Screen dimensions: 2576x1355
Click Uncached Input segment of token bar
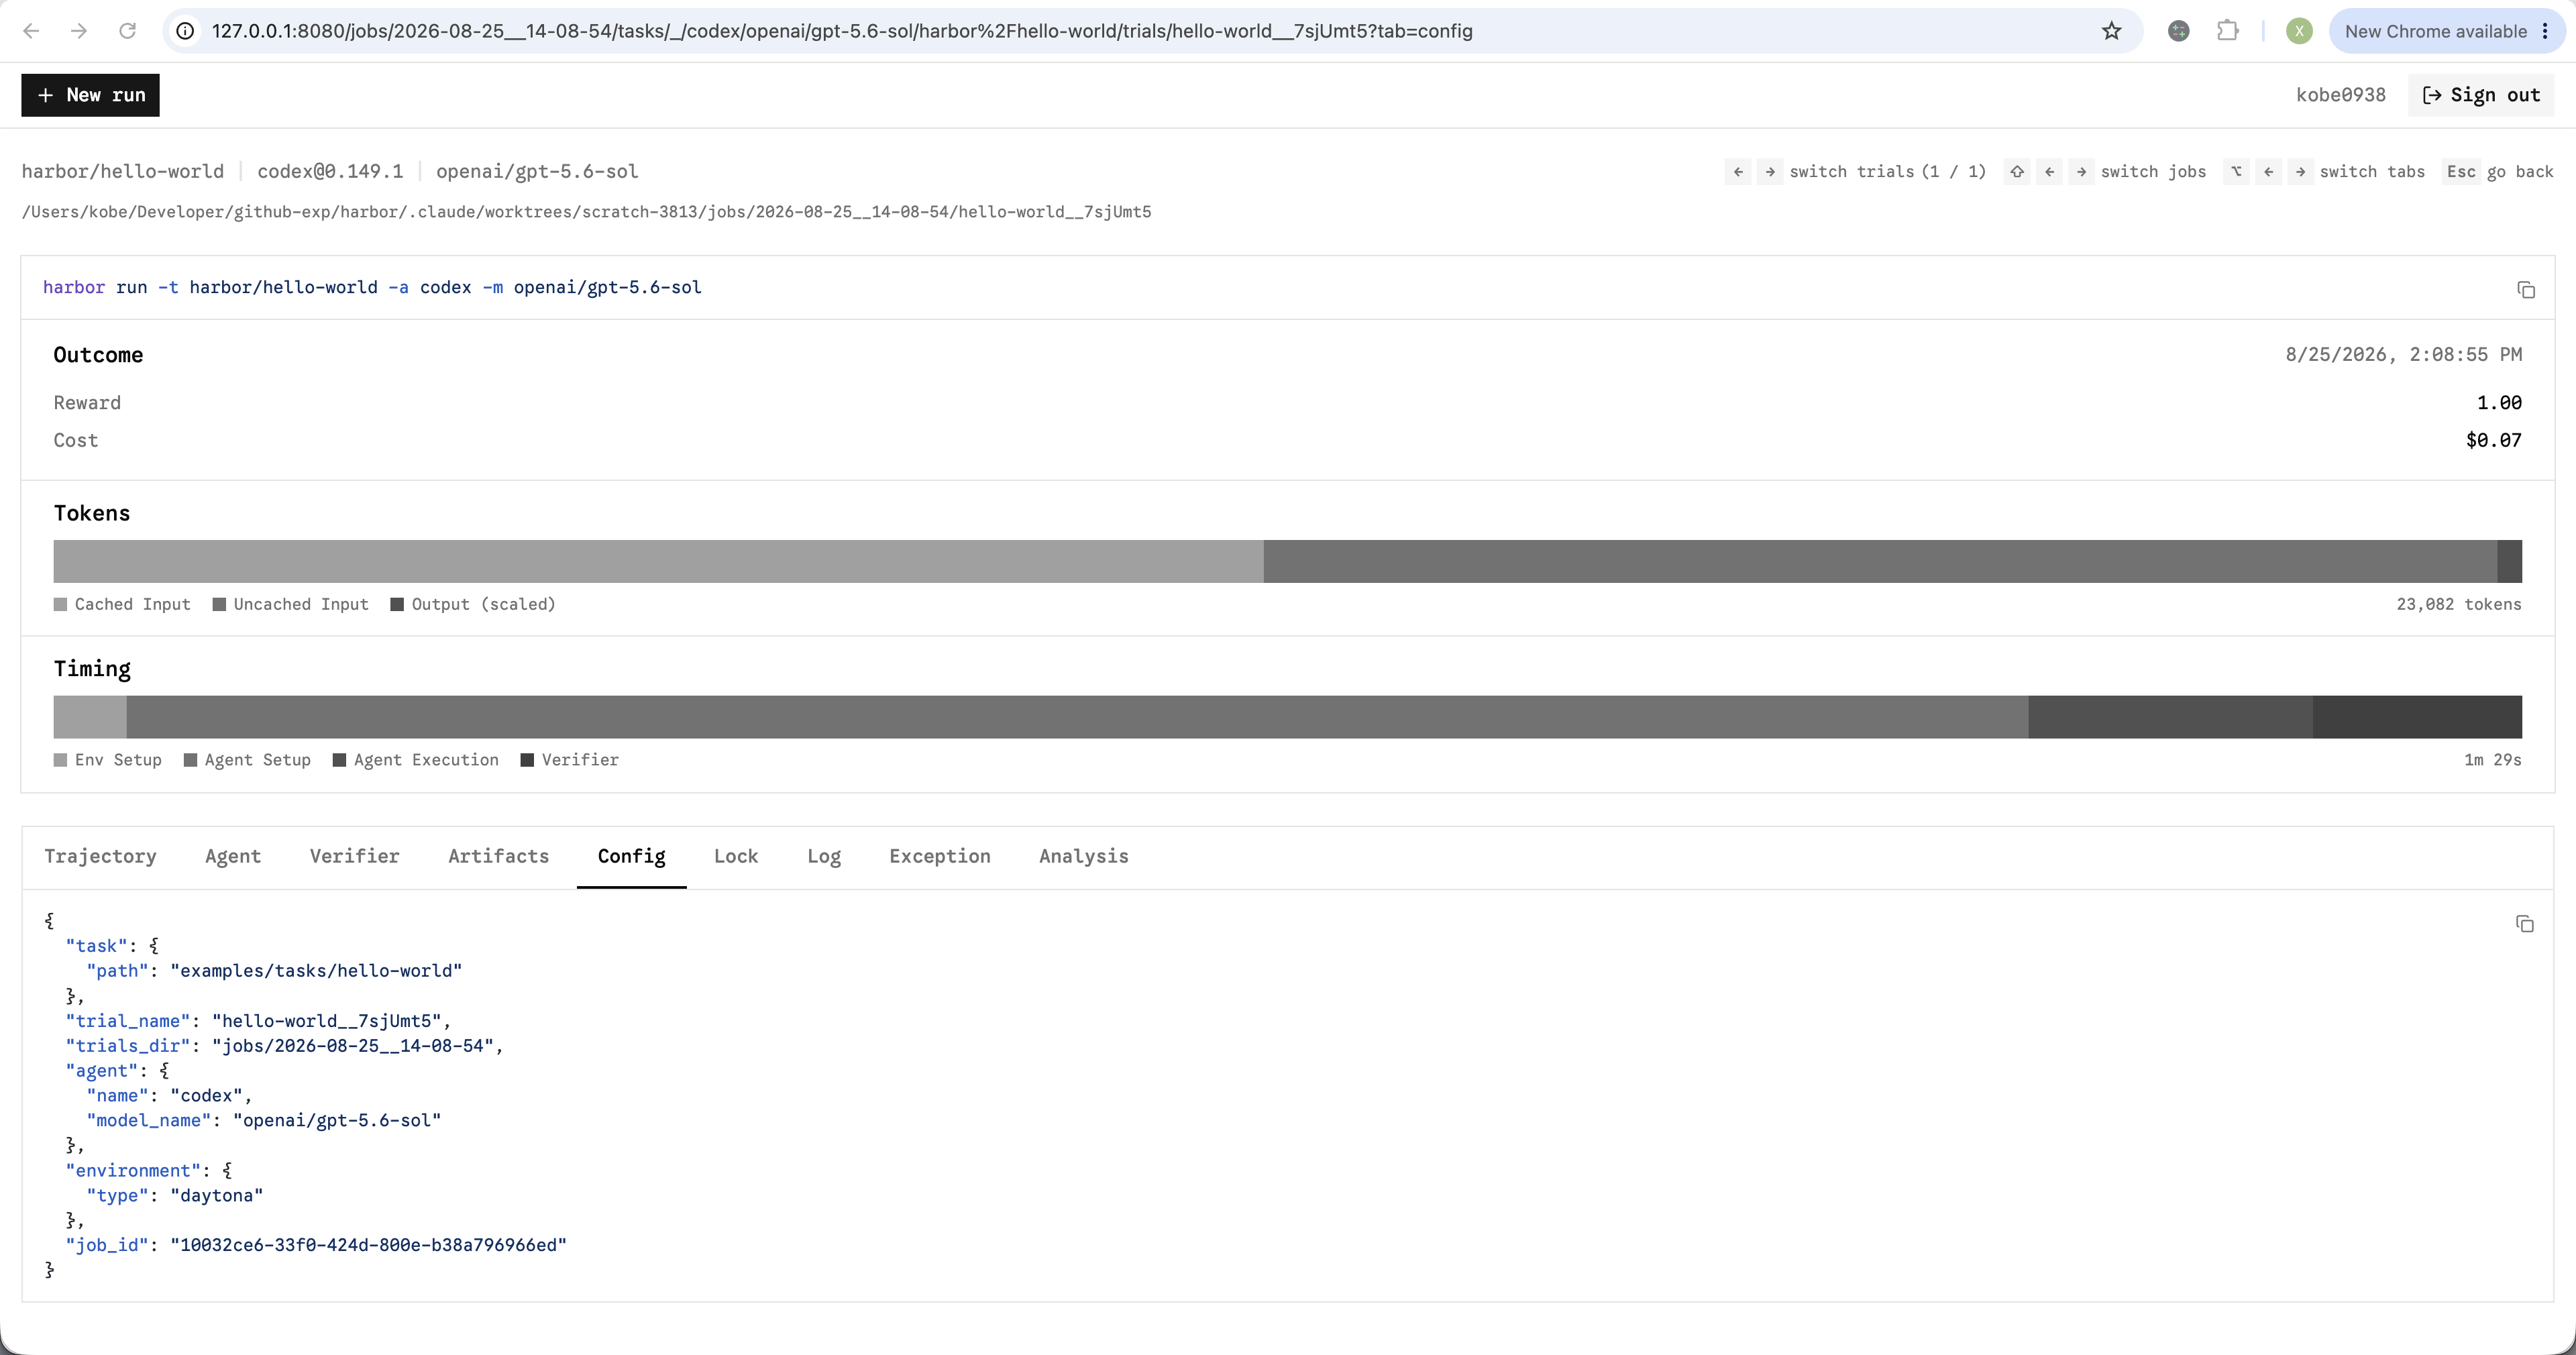point(1880,562)
